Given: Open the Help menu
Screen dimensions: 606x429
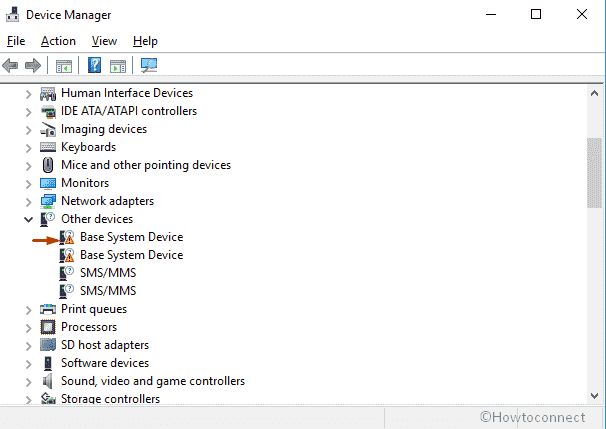Looking at the screenshot, I should (x=145, y=41).
